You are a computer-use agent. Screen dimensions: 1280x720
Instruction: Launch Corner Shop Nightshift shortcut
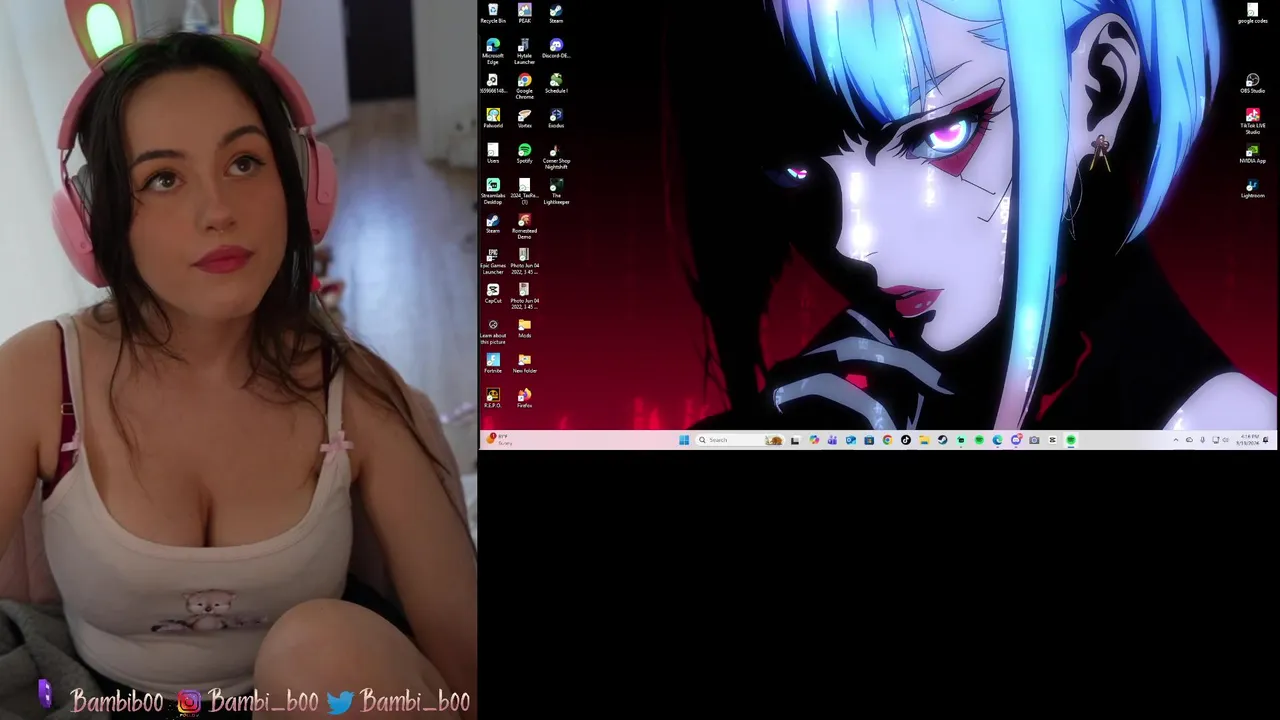[556, 156]
